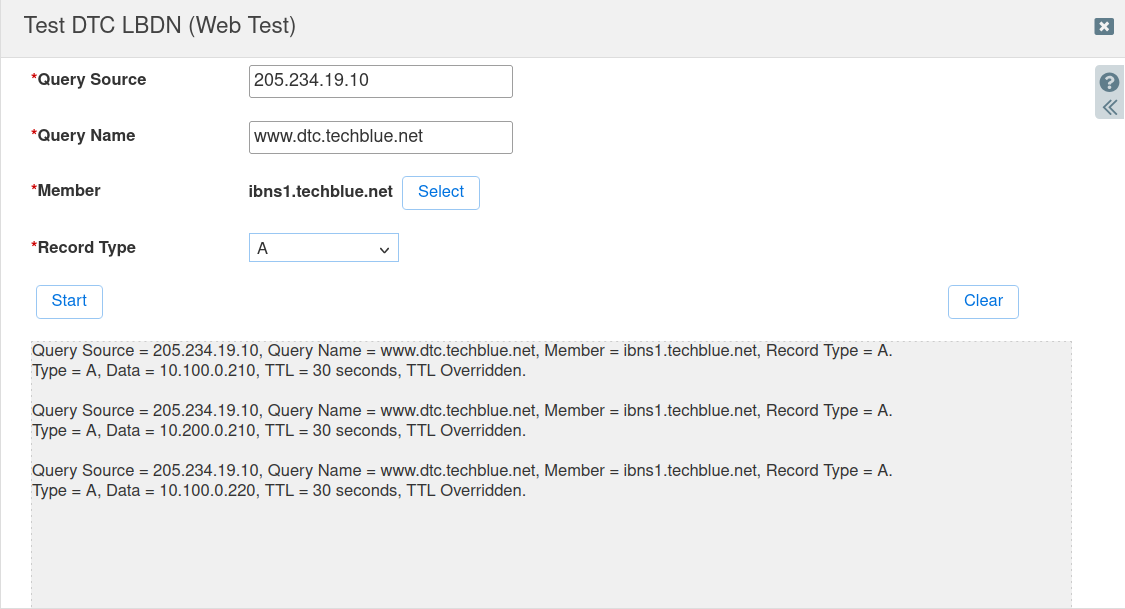
Task: Select the result showing Data = 10.200.0.210
Action: click(278, 430)
